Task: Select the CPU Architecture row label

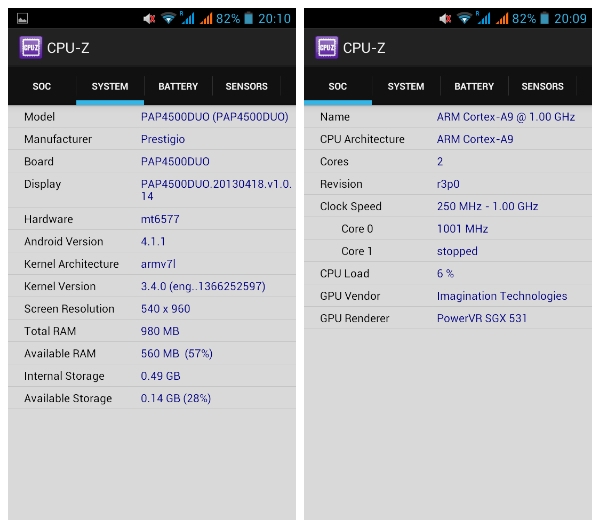Action: pos(362,139)
